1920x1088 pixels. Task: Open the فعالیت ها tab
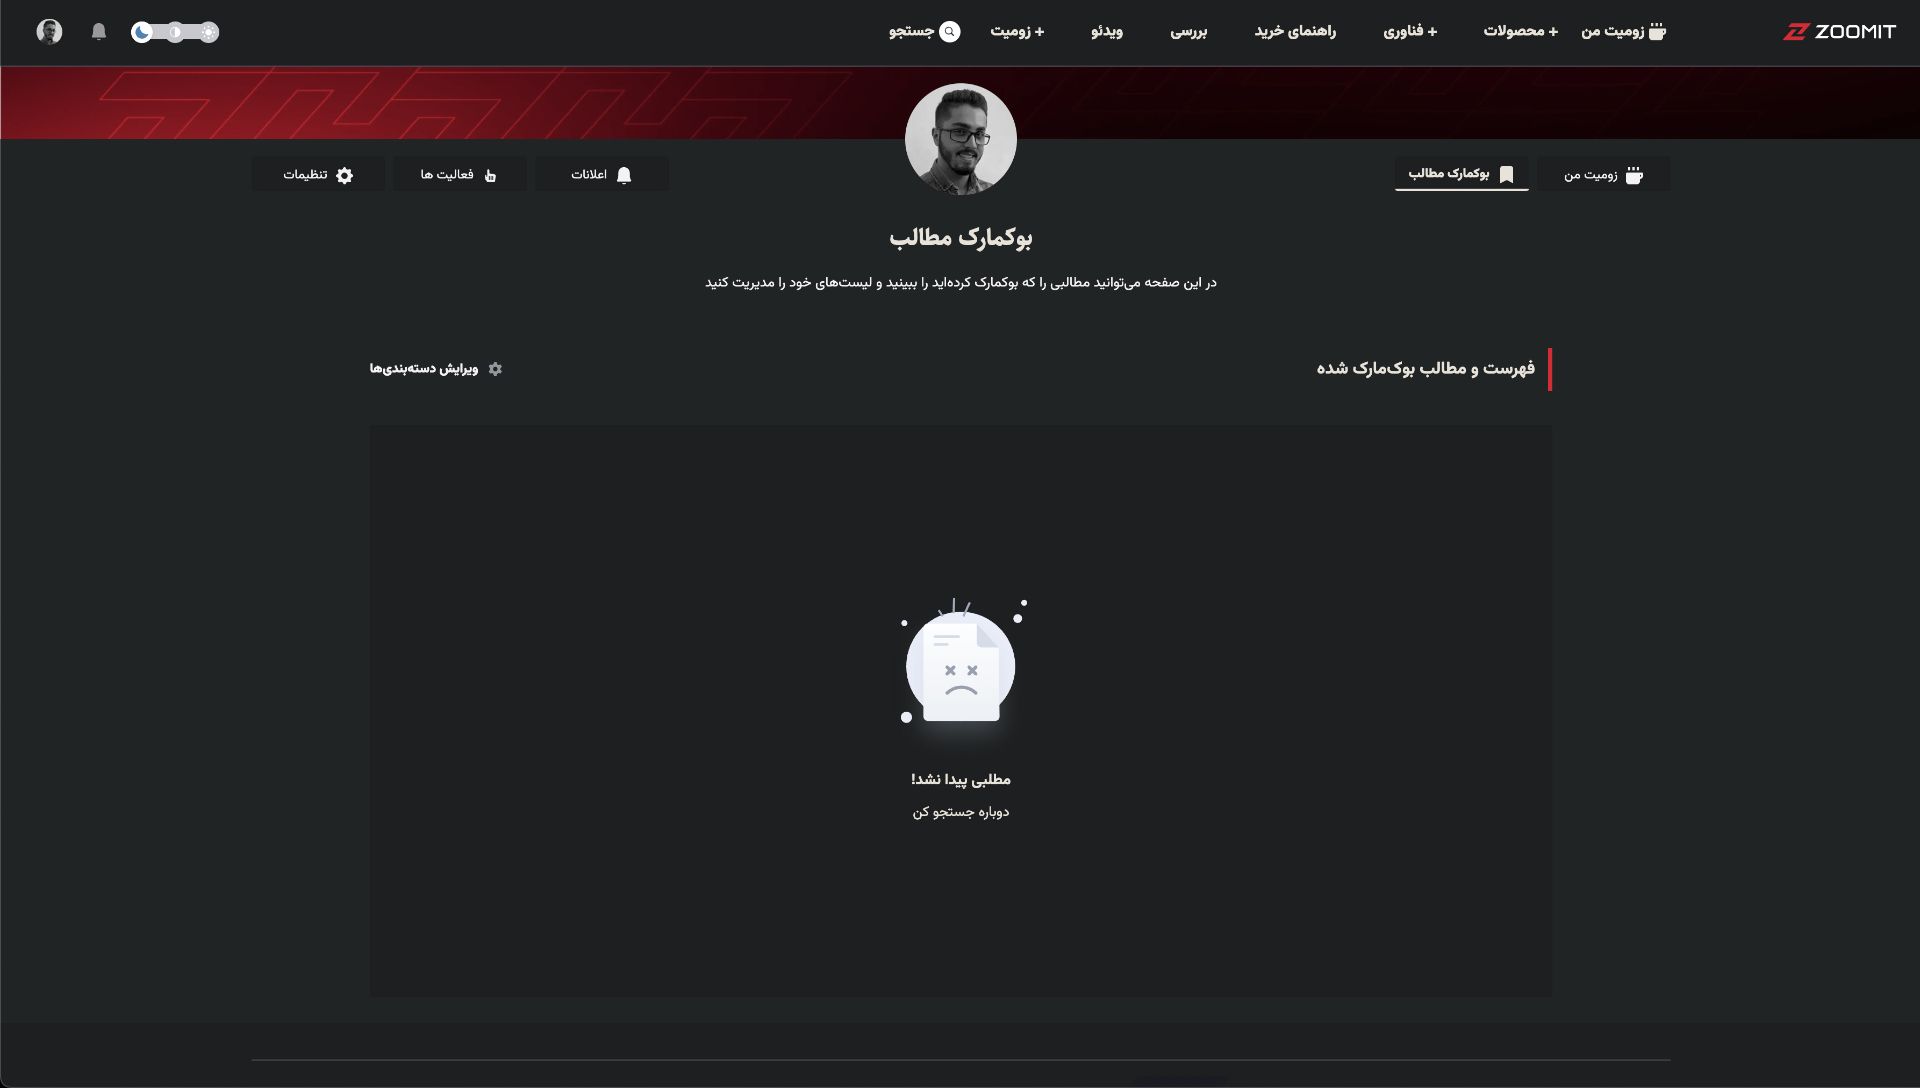459,175
